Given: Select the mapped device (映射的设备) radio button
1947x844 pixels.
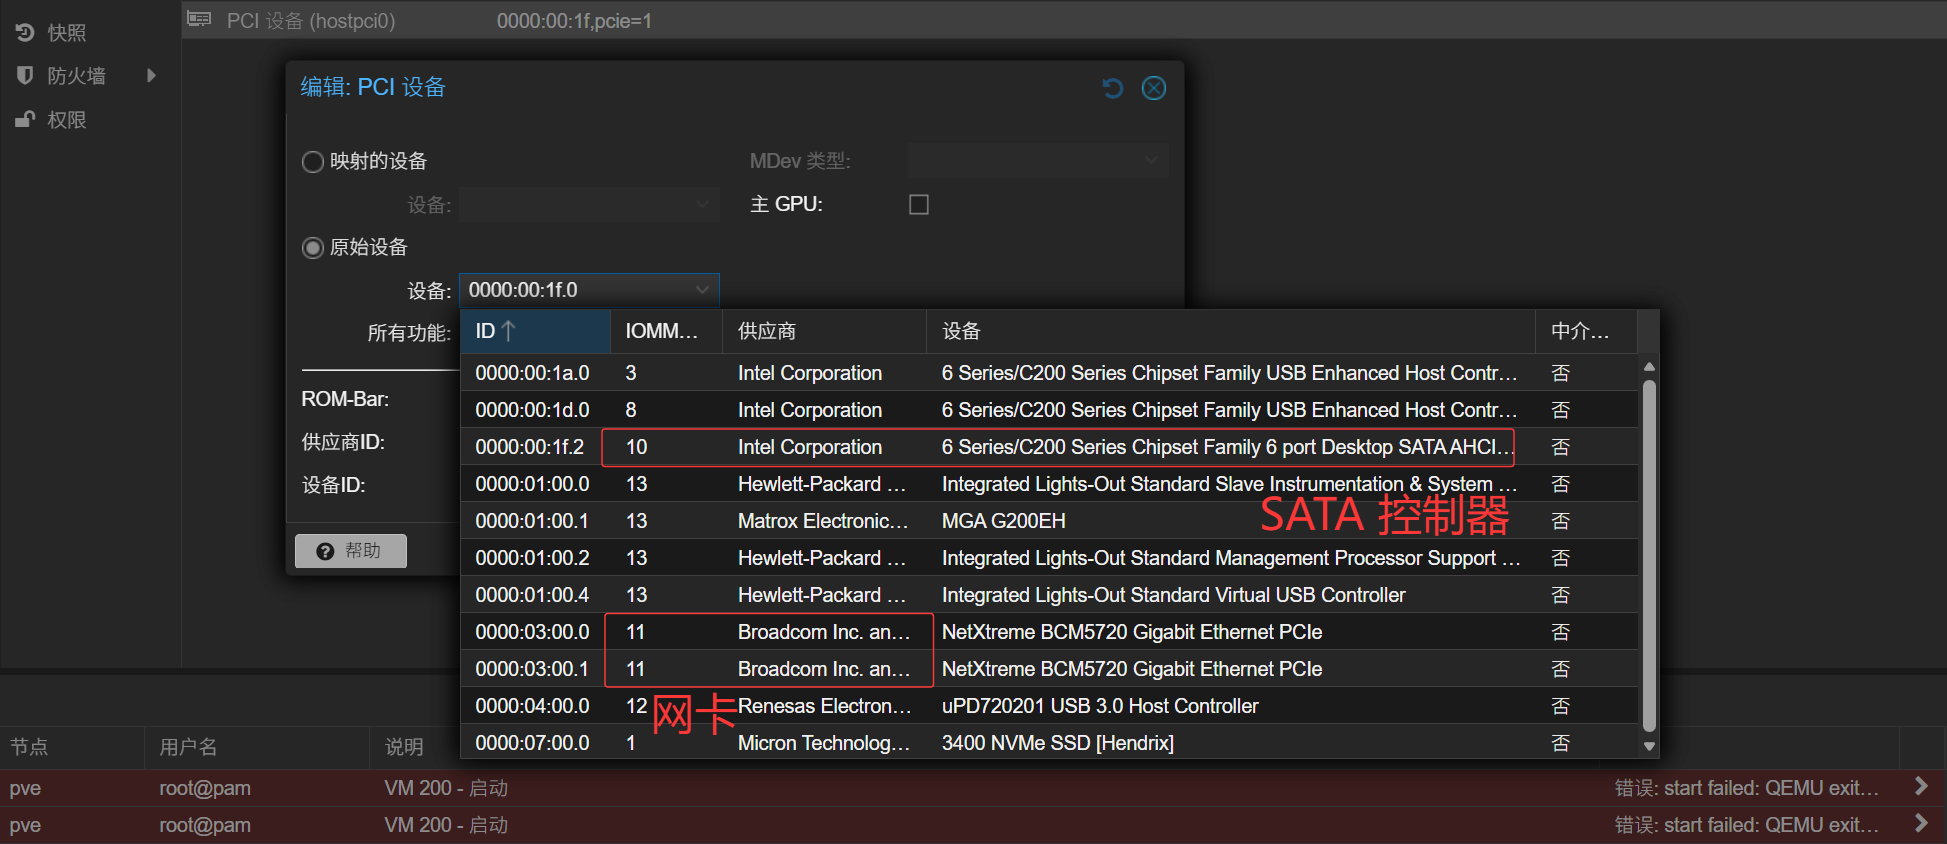Looking at the screenshot, I should (313, 162).
